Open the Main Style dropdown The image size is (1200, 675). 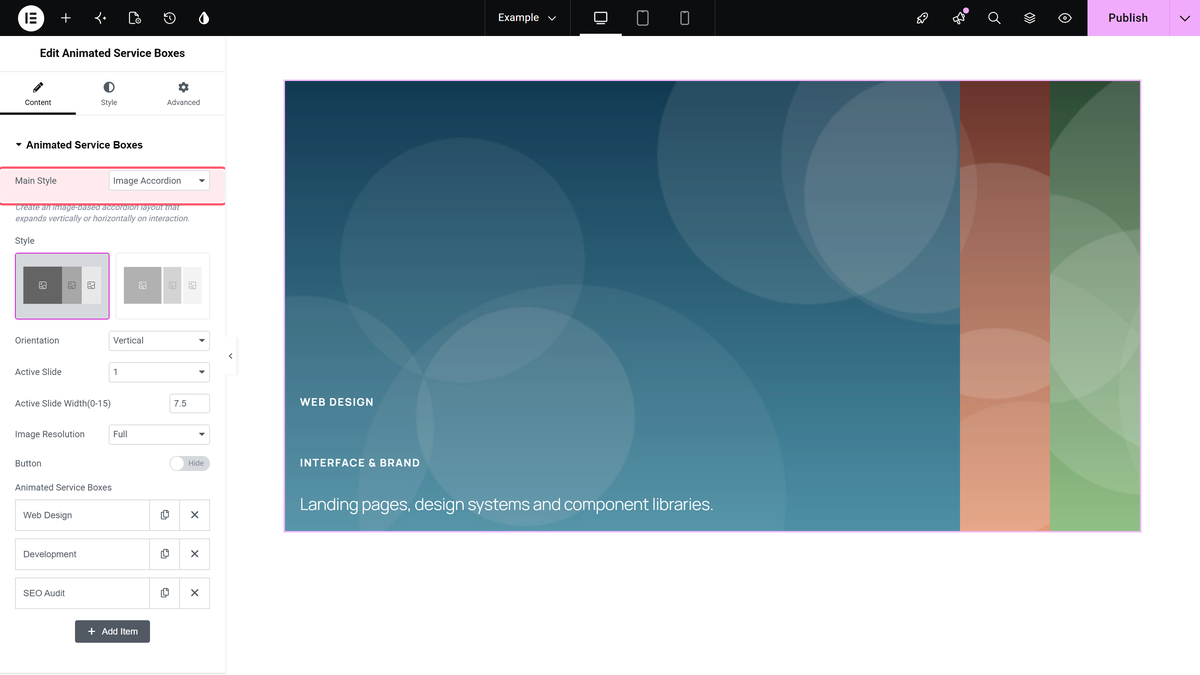tap(159, 181)
